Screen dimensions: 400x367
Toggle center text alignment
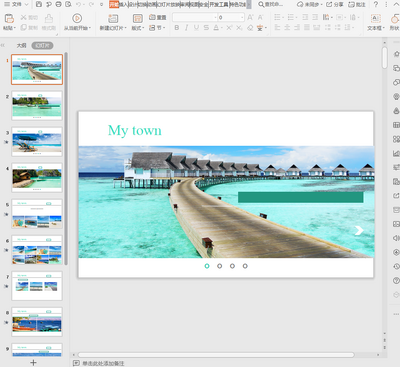pyautogui.click(x=287, y=28)
